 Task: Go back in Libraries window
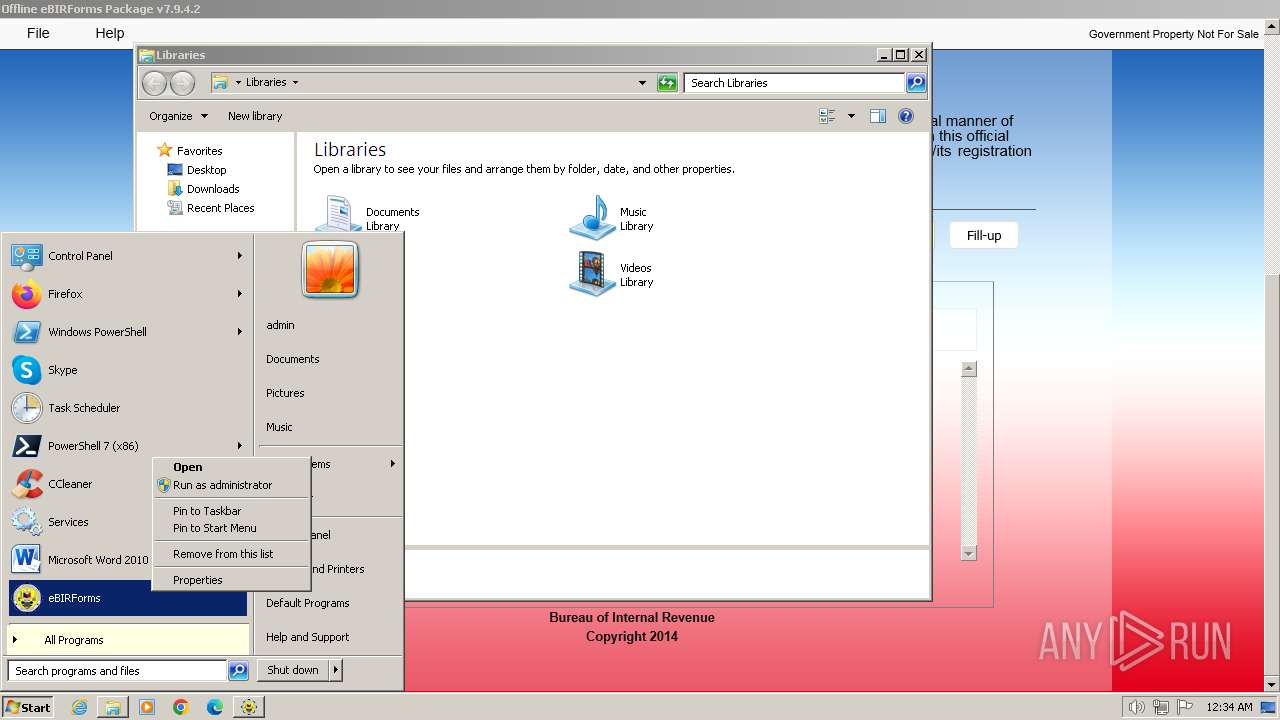[x=154, y=83]
